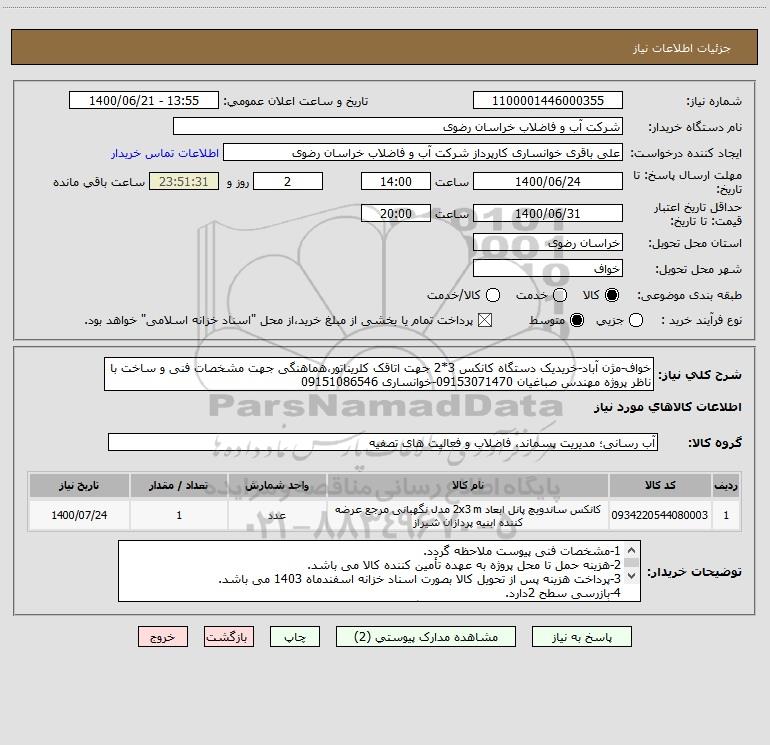Select the خدمت radio button
Screen dimensions: 770x745
click(x=560, y=295)
